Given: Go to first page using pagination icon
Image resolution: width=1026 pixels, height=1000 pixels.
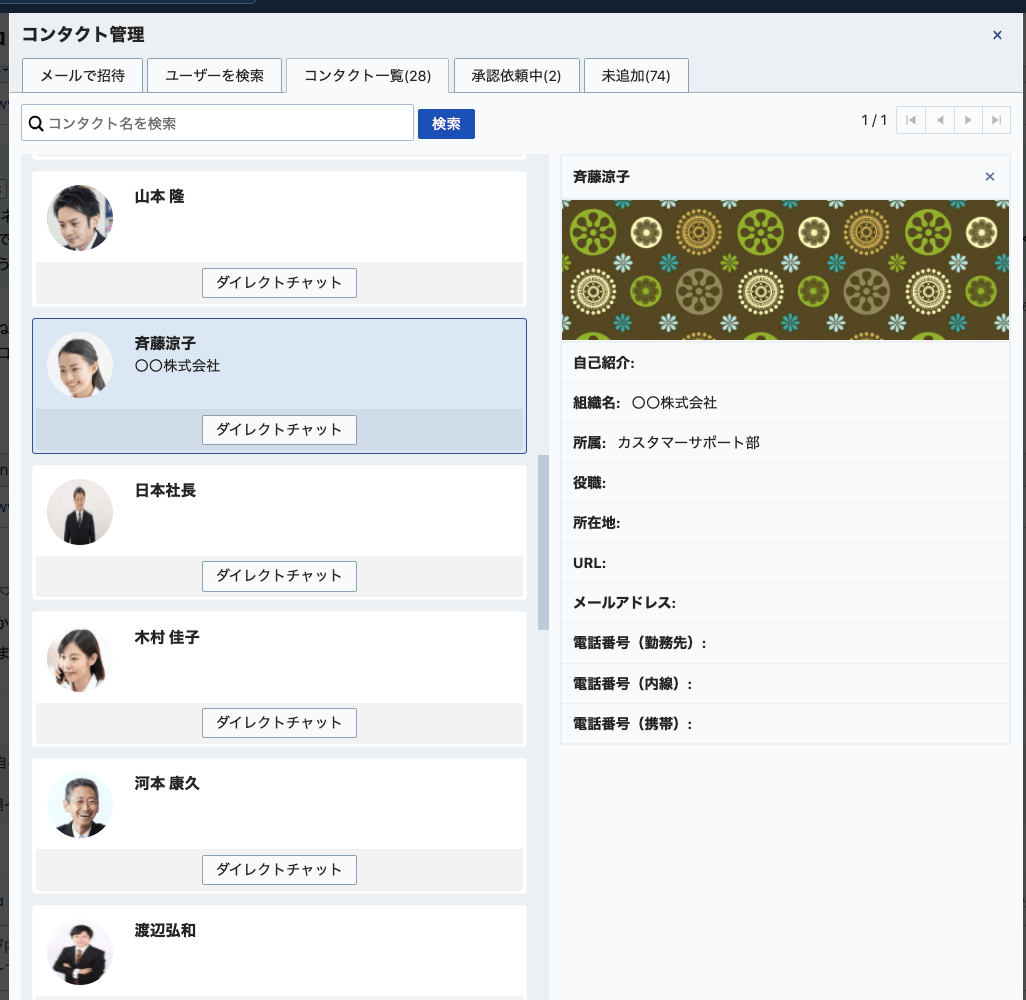Looking at the screenshot, I should (x=910, y=120).
